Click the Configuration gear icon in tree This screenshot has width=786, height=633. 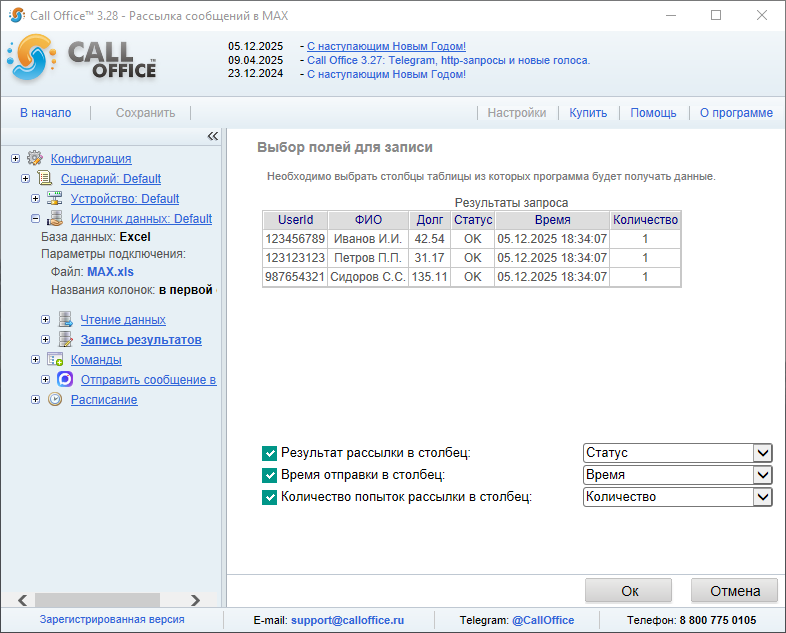tap(35, 158)
